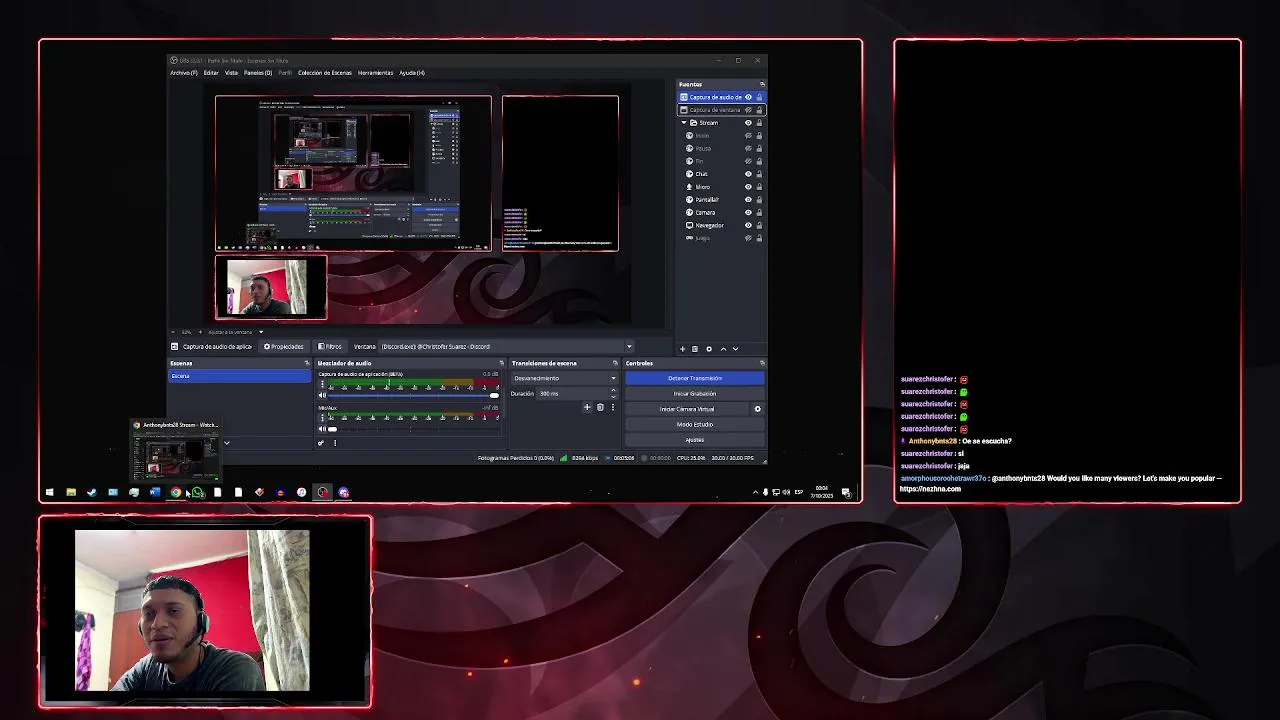Enable Modo Estudio
The height and width of the screenshot is (720, 1280).
[x=695, y=424]
